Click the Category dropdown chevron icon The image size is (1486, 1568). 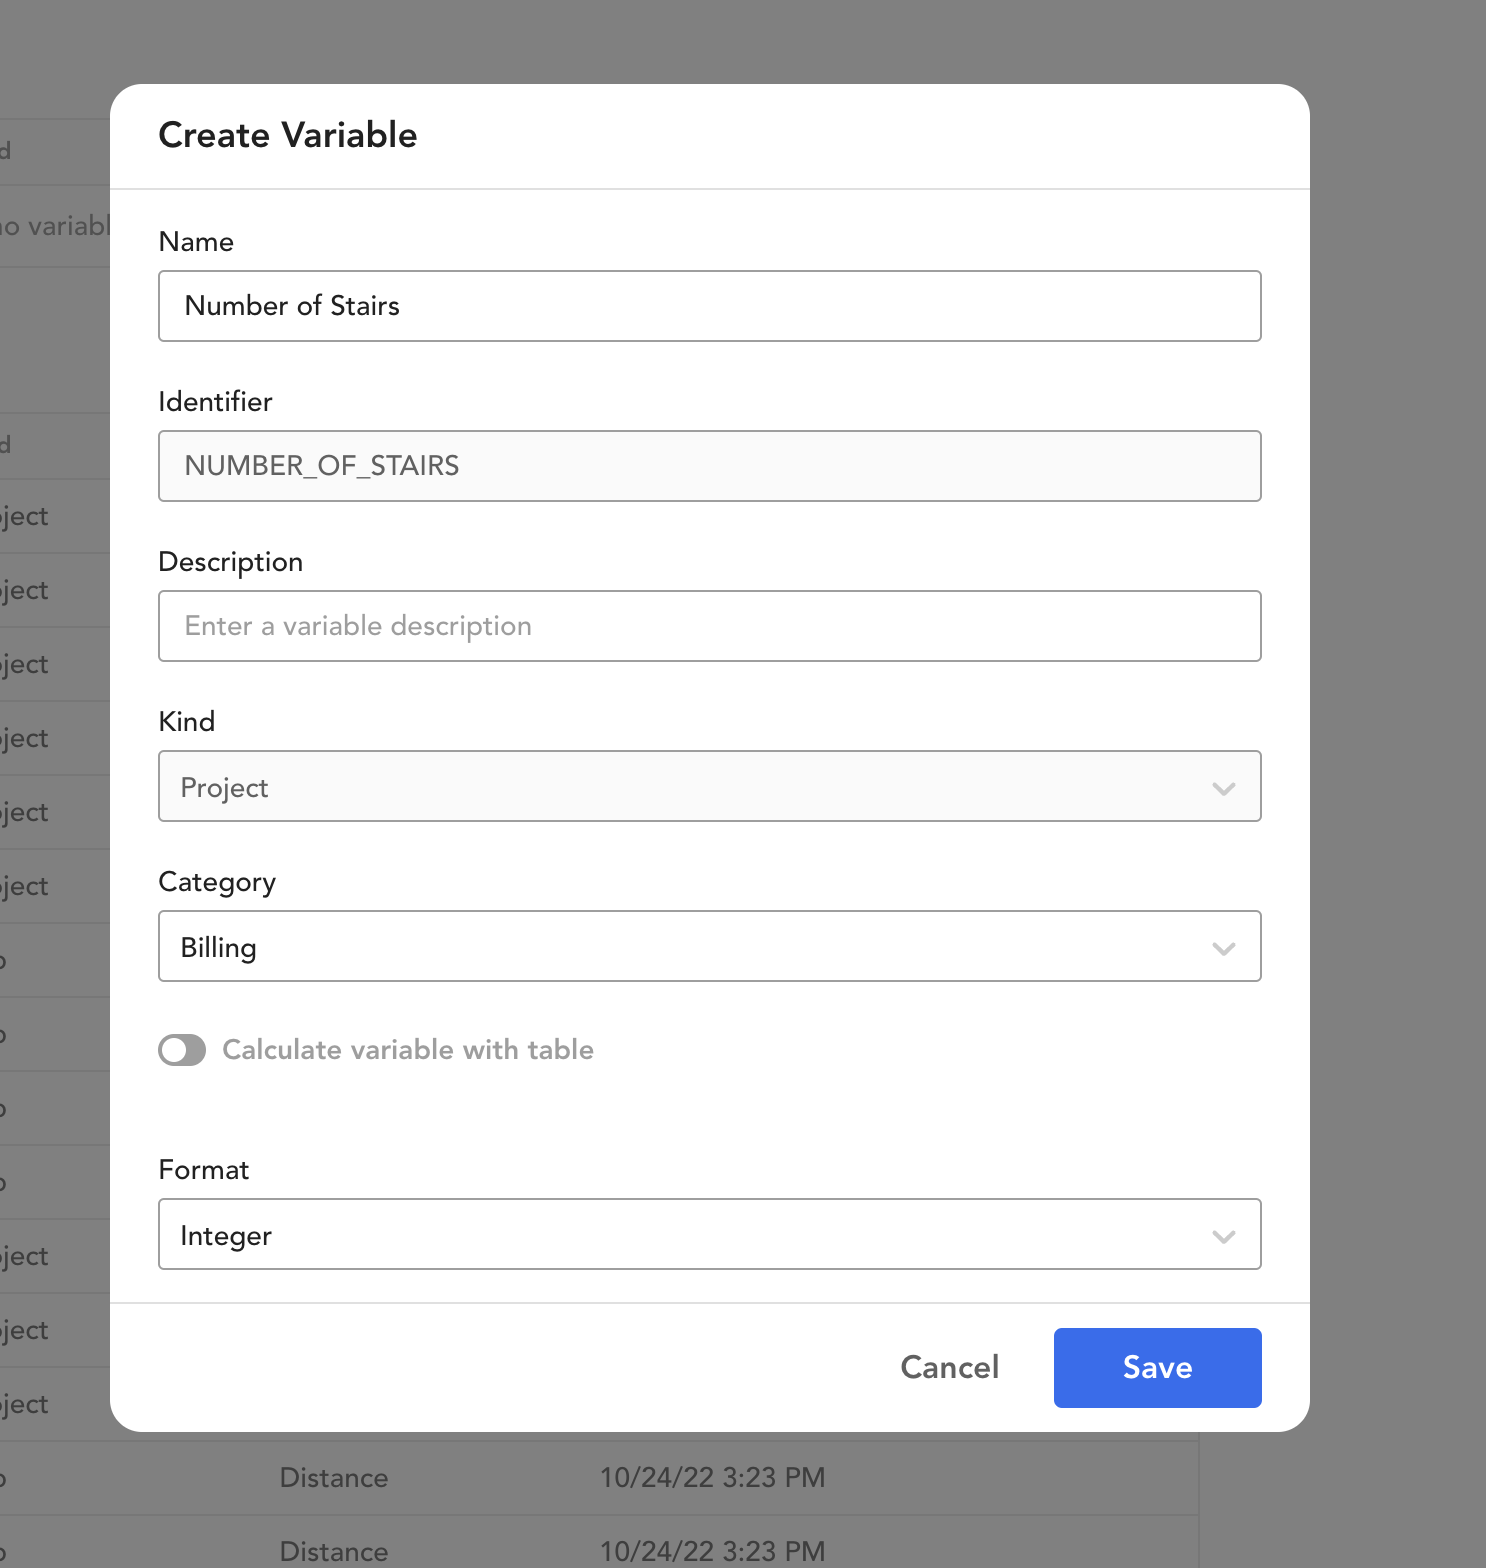coord(1223,948)
